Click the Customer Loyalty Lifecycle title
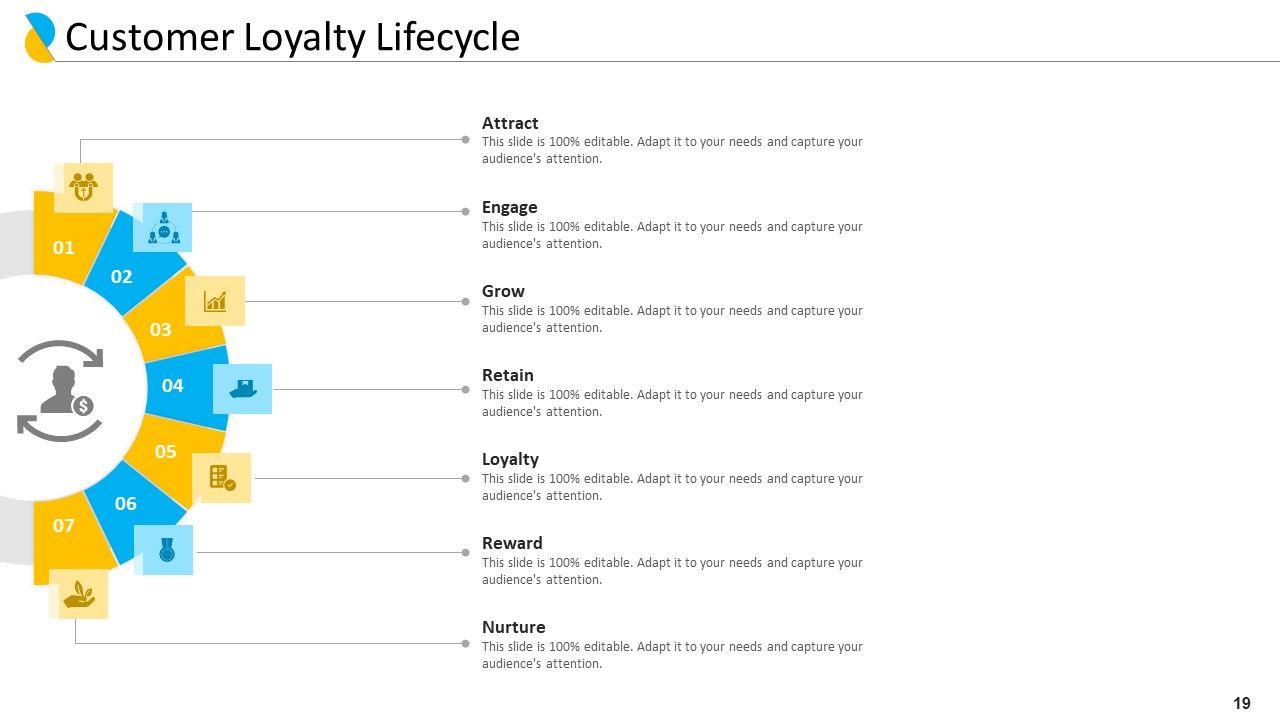Image resolution: width=1280 pixels, height=720 pixels. 292,37
